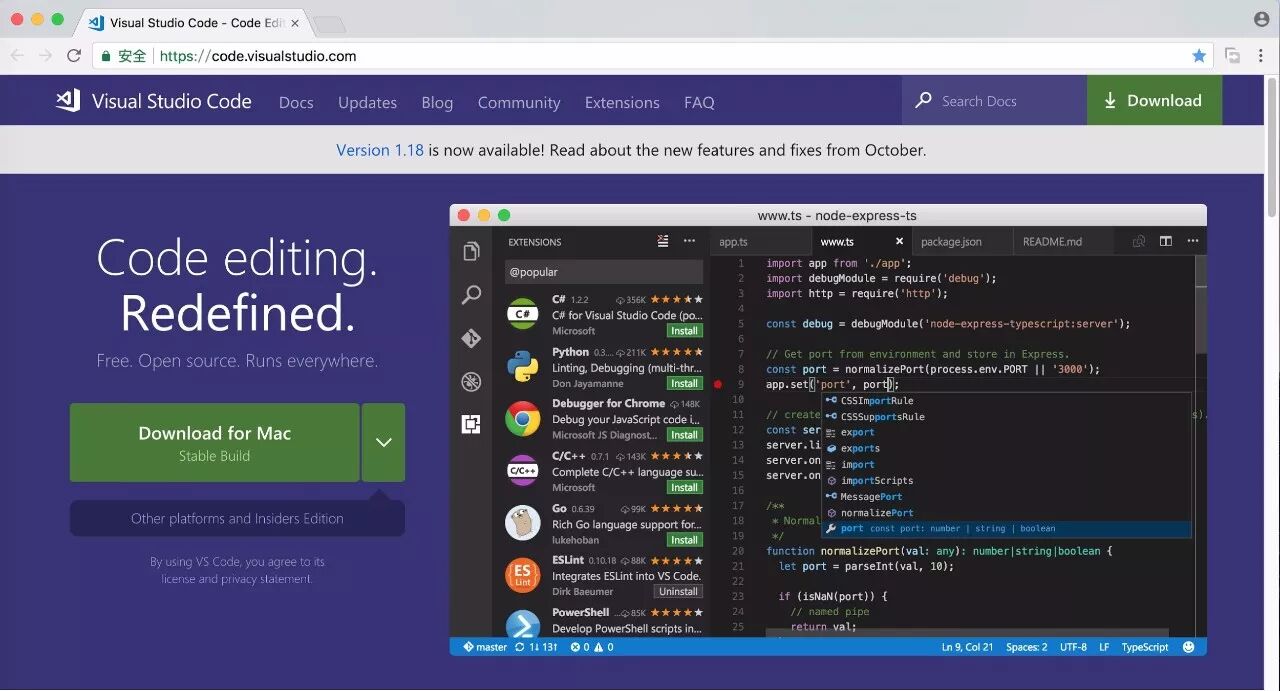This screenshot has width=1280, height=691.
Task: Click Download for Mac Stable Build button
Action: 214,442
